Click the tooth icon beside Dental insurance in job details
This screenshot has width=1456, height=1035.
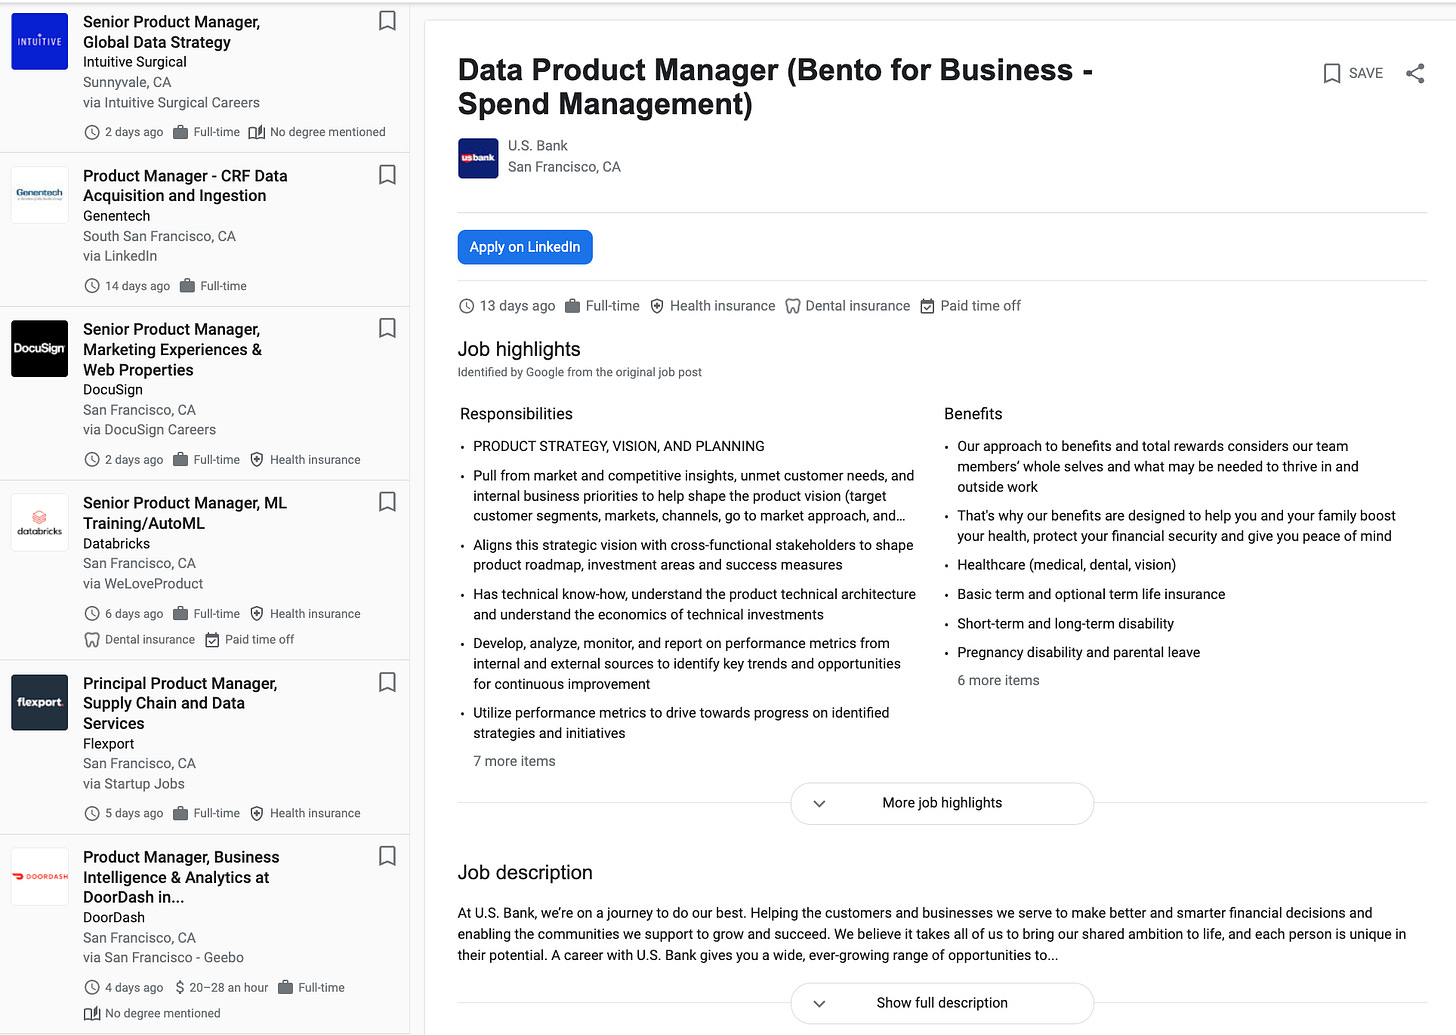(x=793, y=306)
